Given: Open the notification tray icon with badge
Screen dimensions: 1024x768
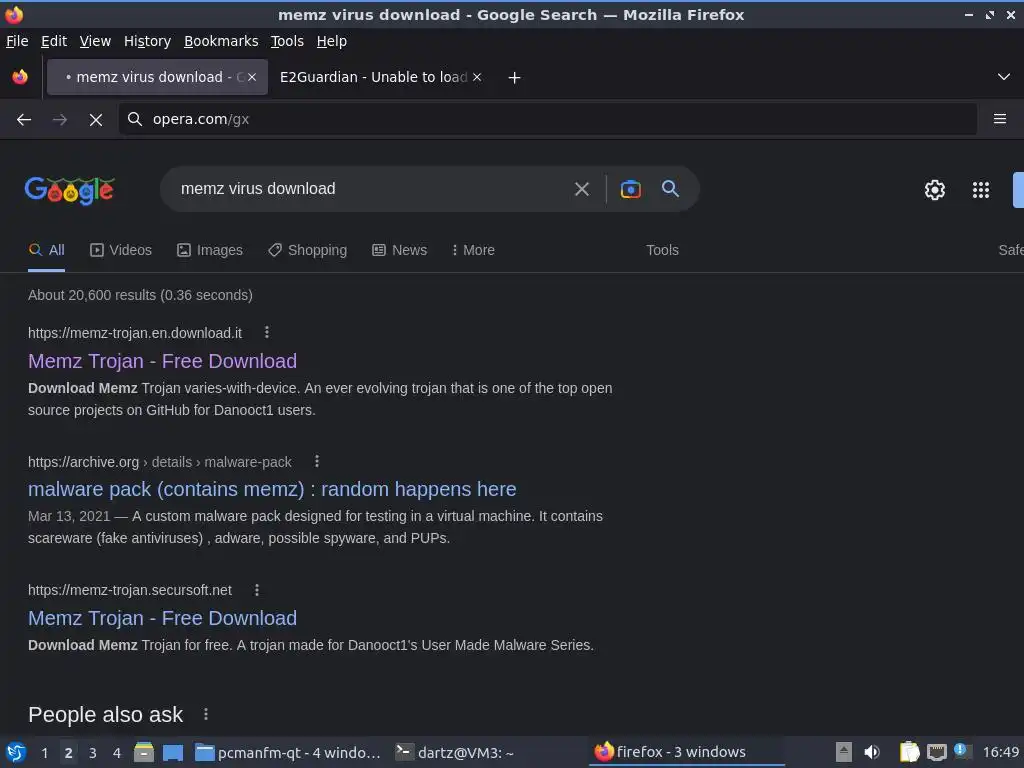Looking at the screenshot, I should coord(962,751).
